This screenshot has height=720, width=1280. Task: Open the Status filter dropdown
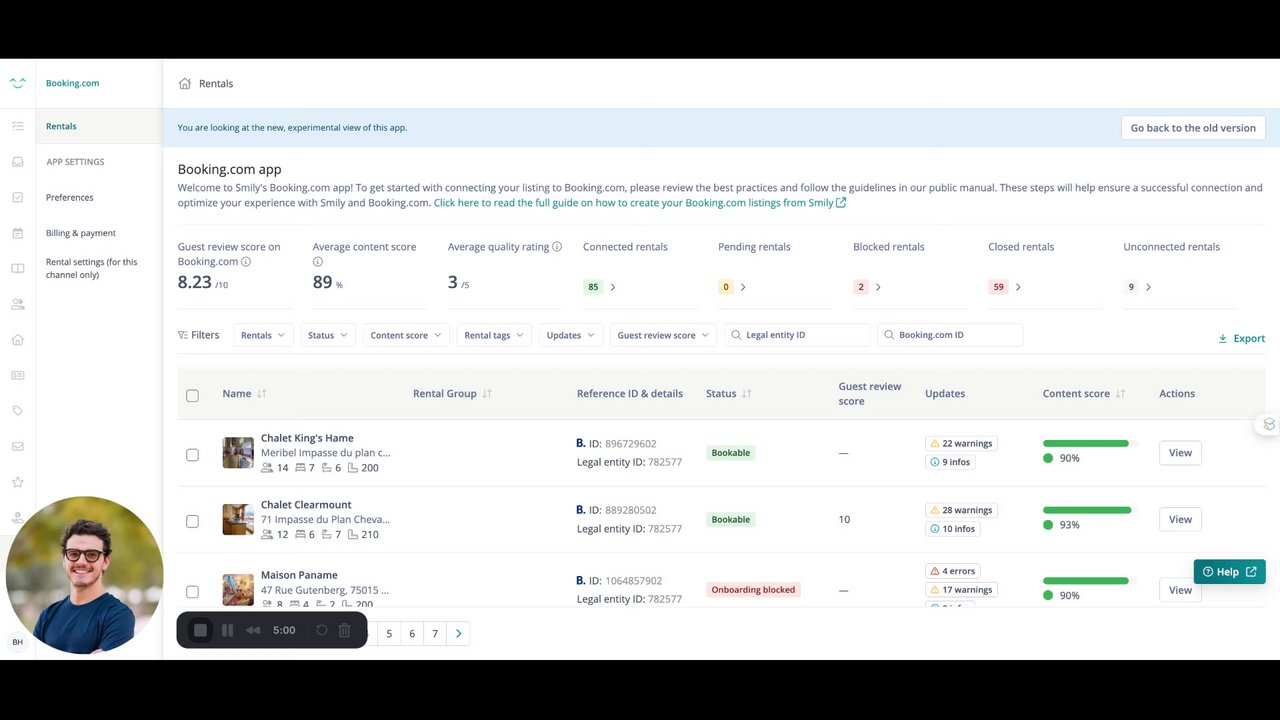[328, 335]
